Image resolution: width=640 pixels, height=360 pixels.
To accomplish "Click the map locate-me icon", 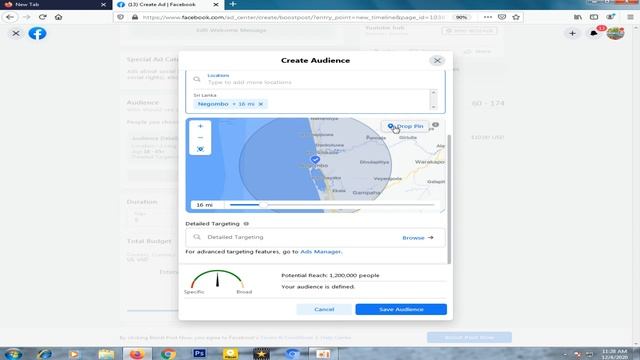I will [200, 149].
